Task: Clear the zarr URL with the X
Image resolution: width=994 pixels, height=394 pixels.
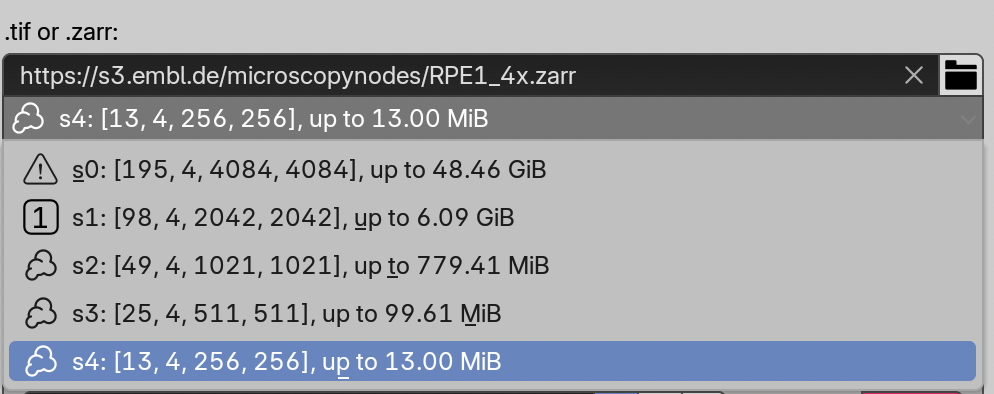Action: [x=913, y=76]
